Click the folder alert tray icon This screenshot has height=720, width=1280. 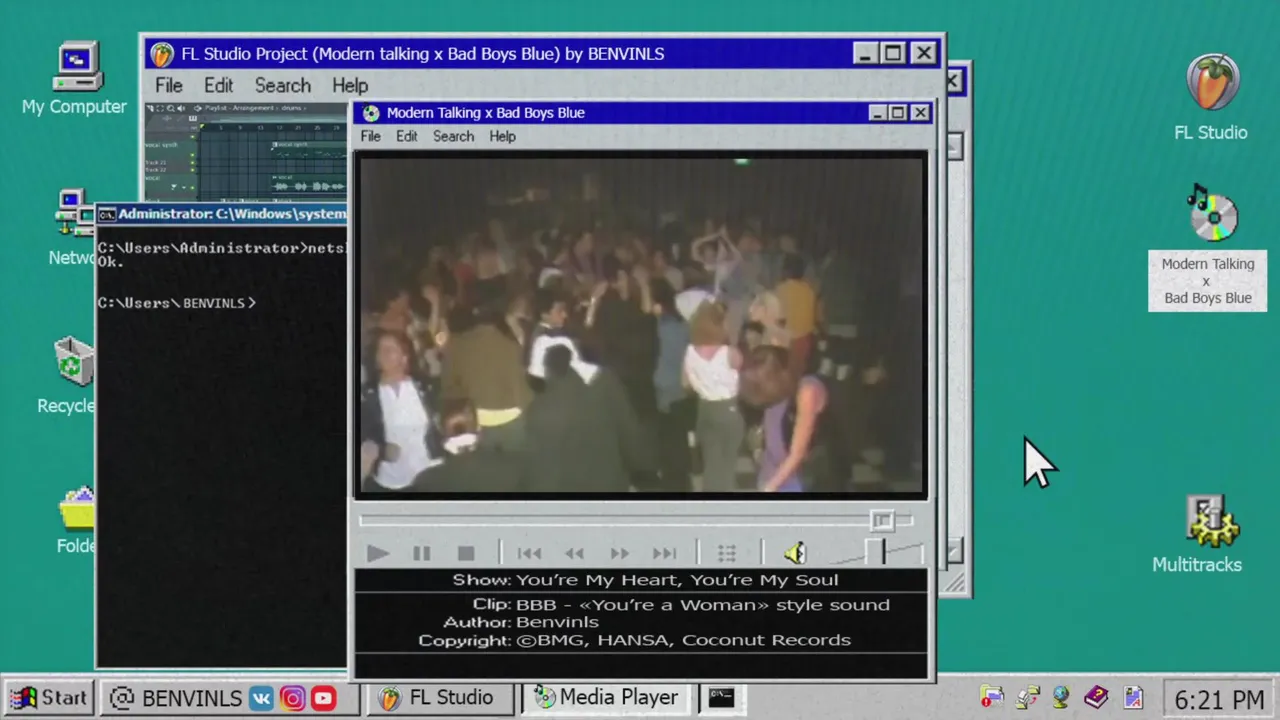(991, 697)
